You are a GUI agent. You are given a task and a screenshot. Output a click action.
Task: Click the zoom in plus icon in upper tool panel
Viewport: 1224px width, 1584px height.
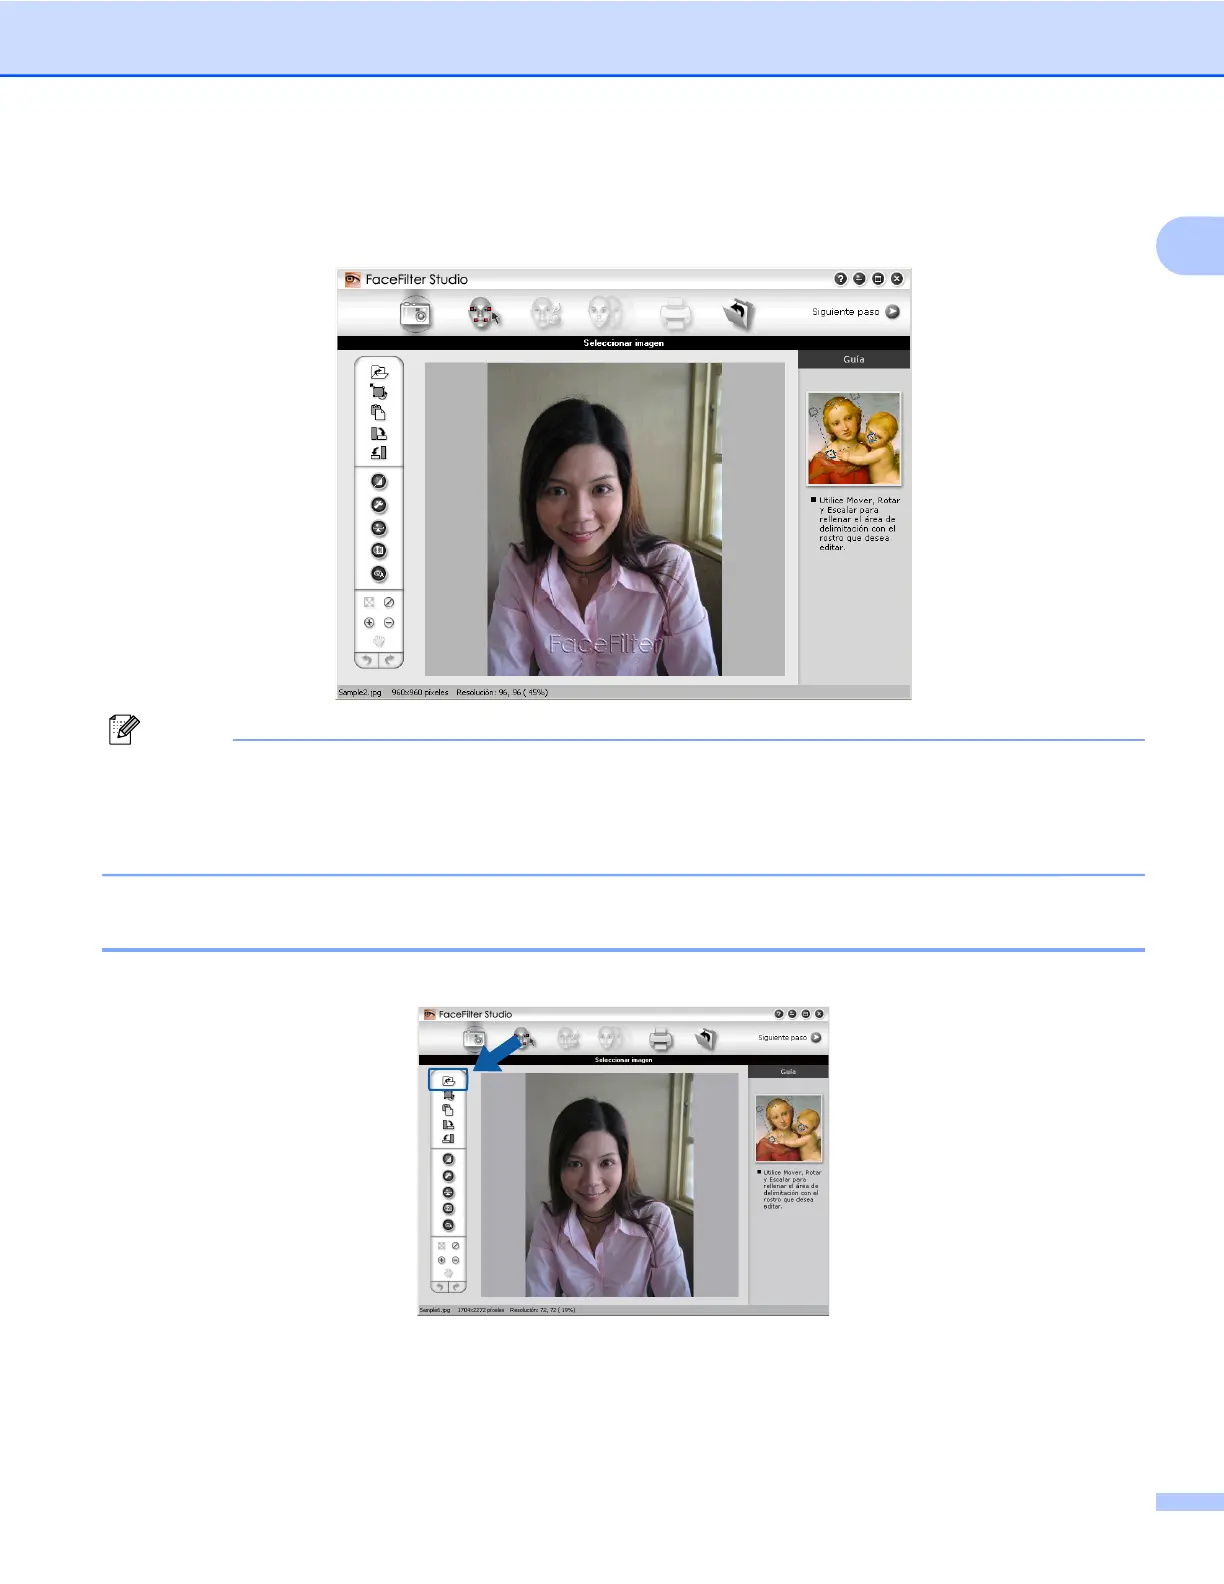click(369, 623)
